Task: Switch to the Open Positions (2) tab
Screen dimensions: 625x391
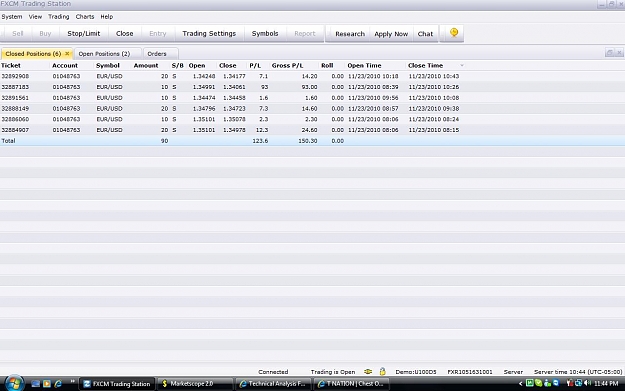Action: click(108, 53)
